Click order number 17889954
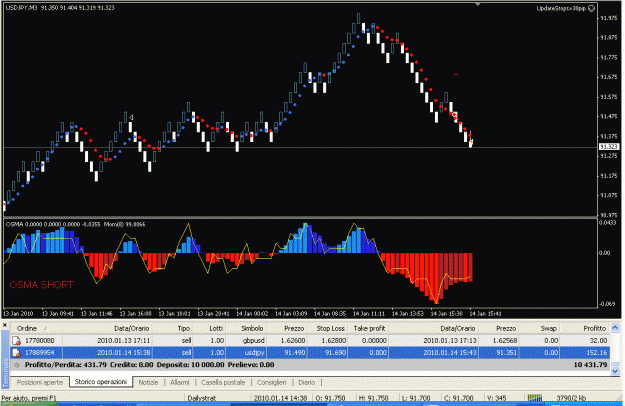The width and height of the screenshot is (625, 406). click(x=40, y=353)
